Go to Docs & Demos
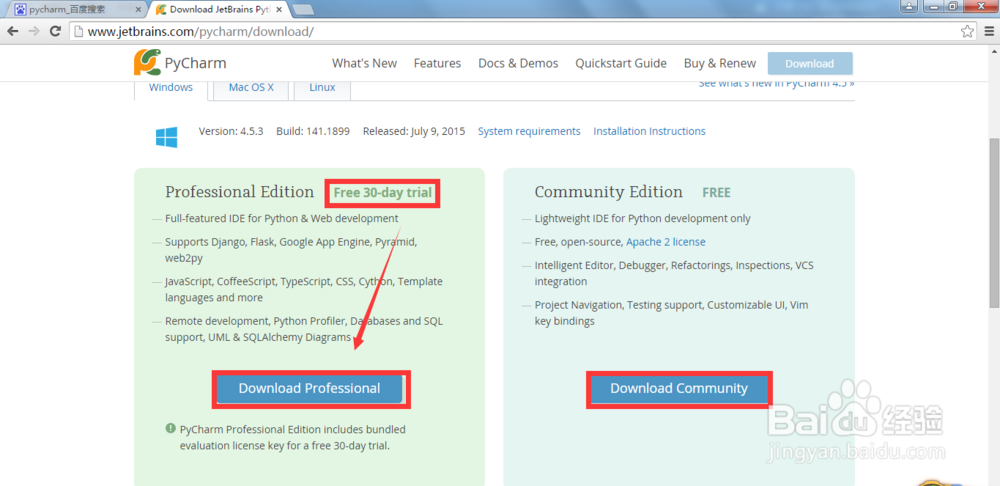 click(x=518, y=63)
